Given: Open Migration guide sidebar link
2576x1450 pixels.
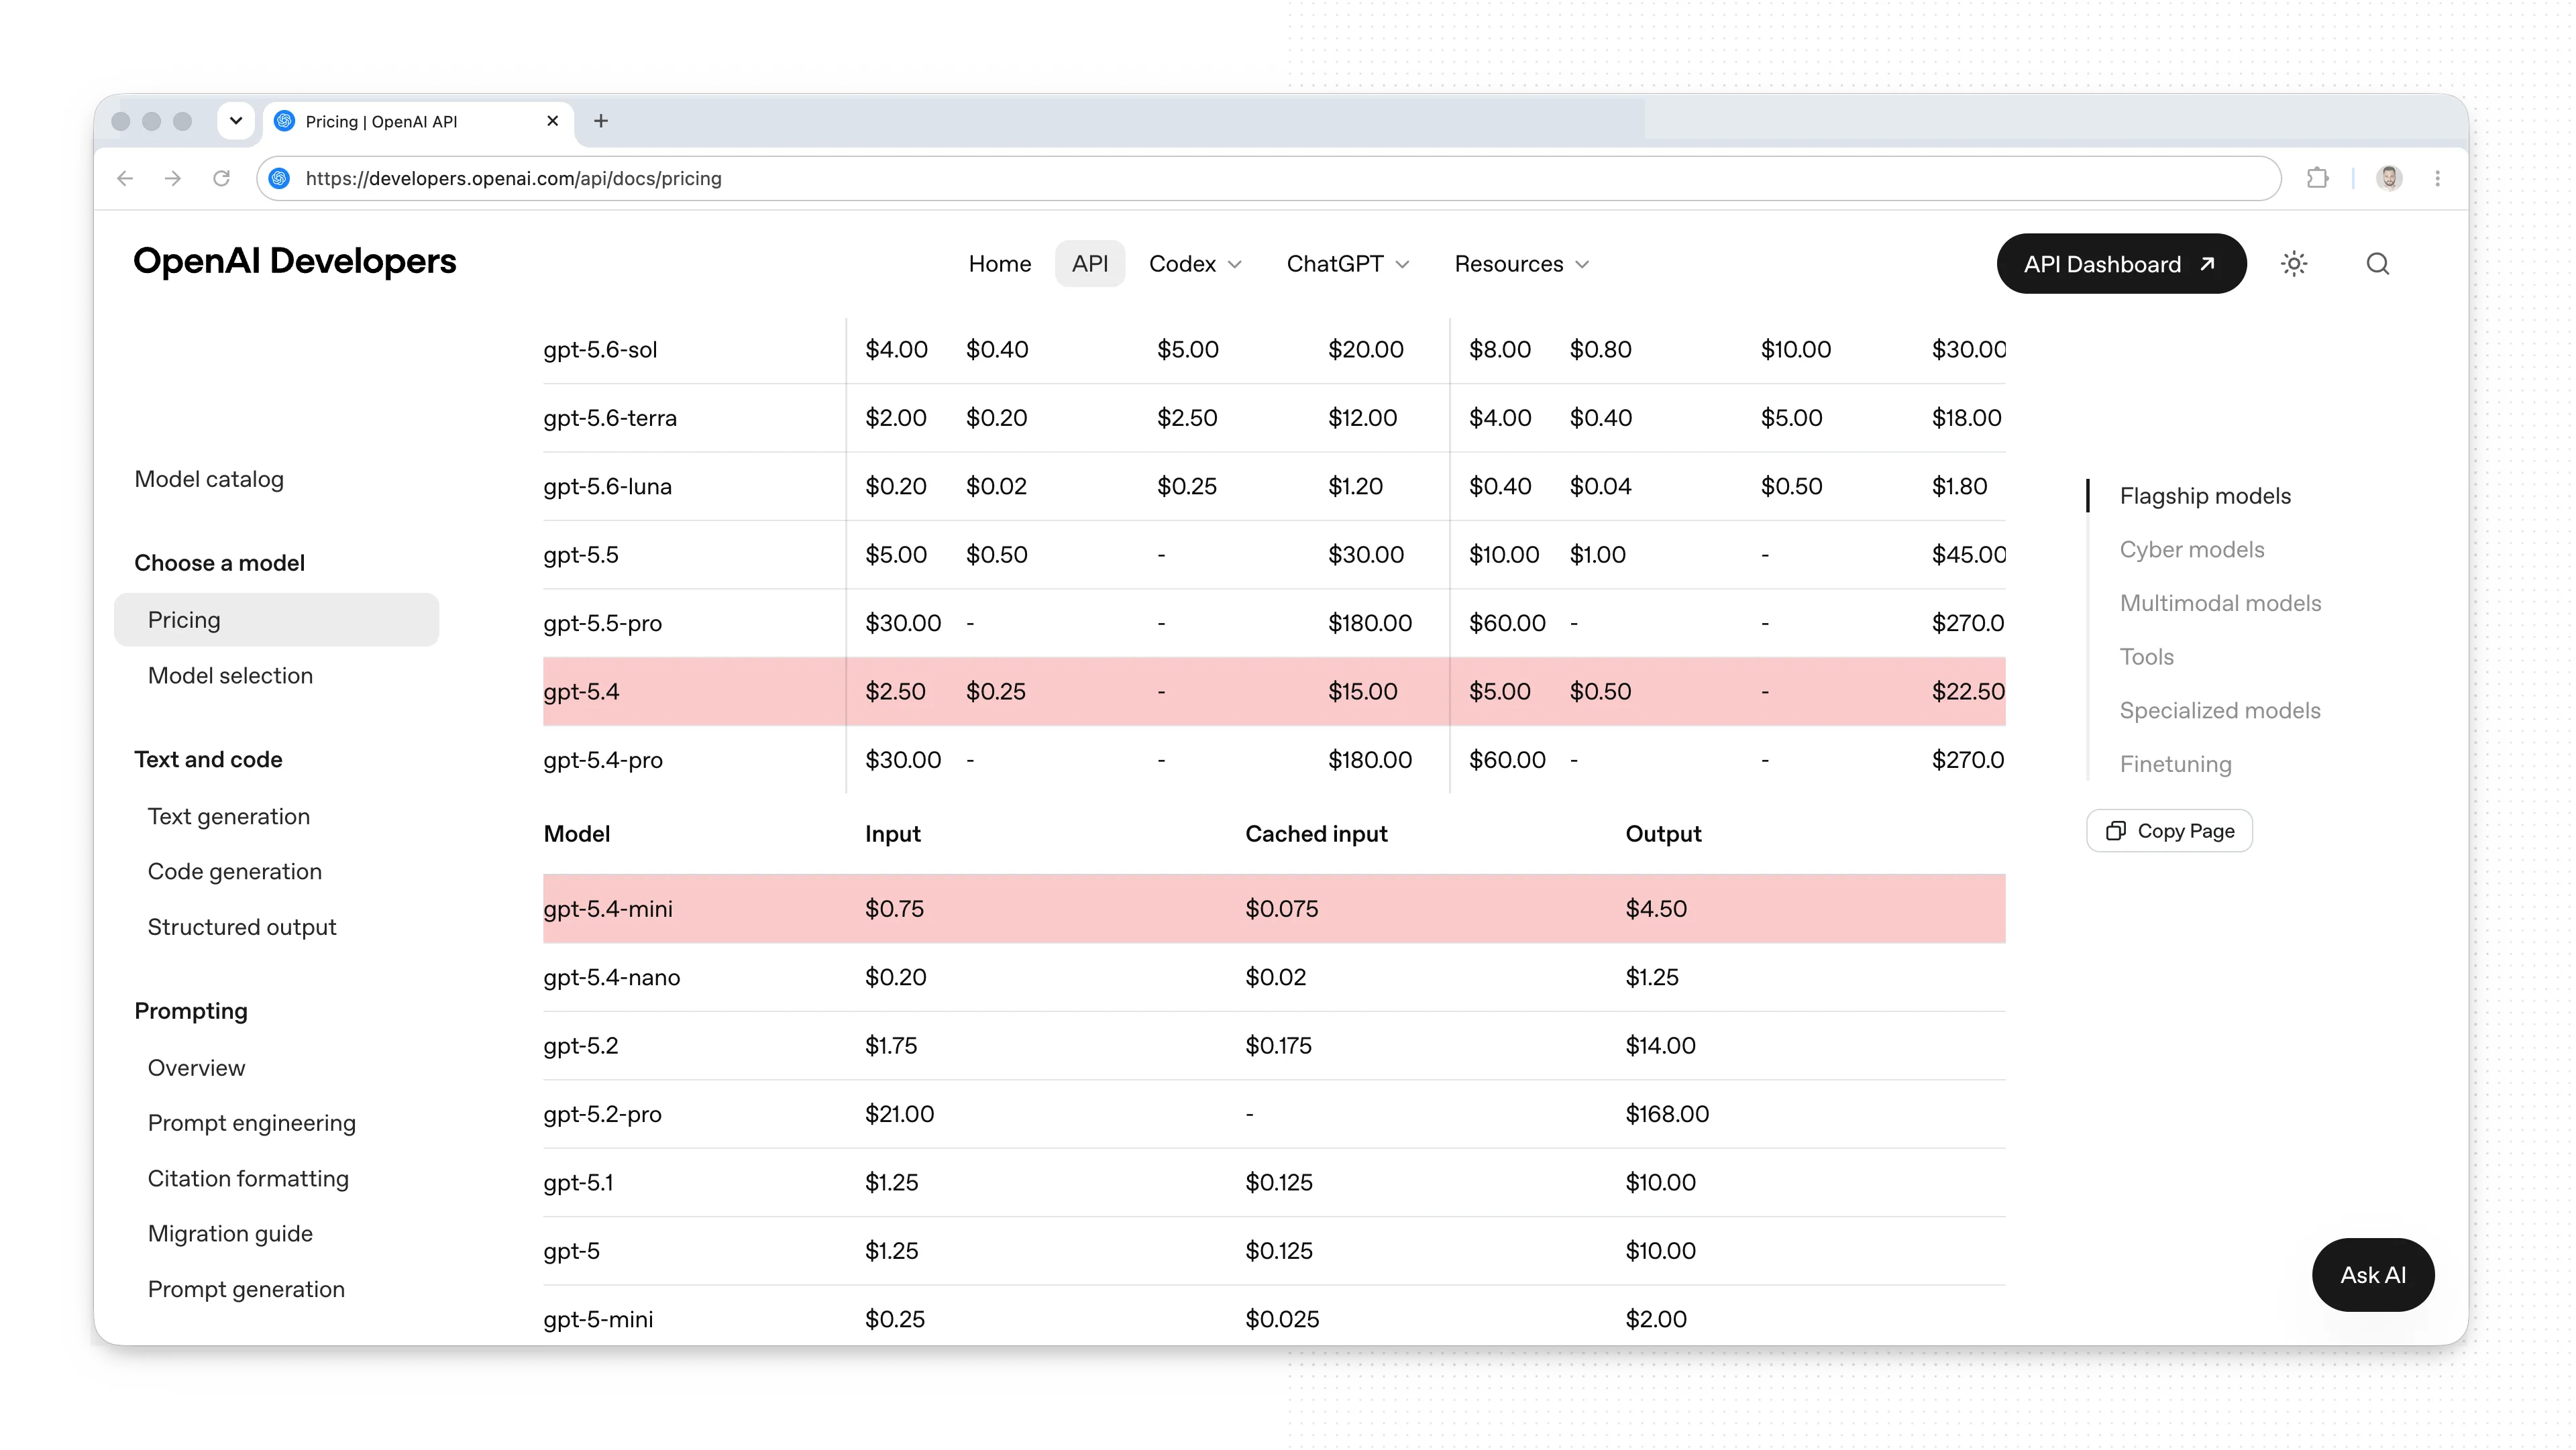Looking at the screenshot, I should [230, 1234].
